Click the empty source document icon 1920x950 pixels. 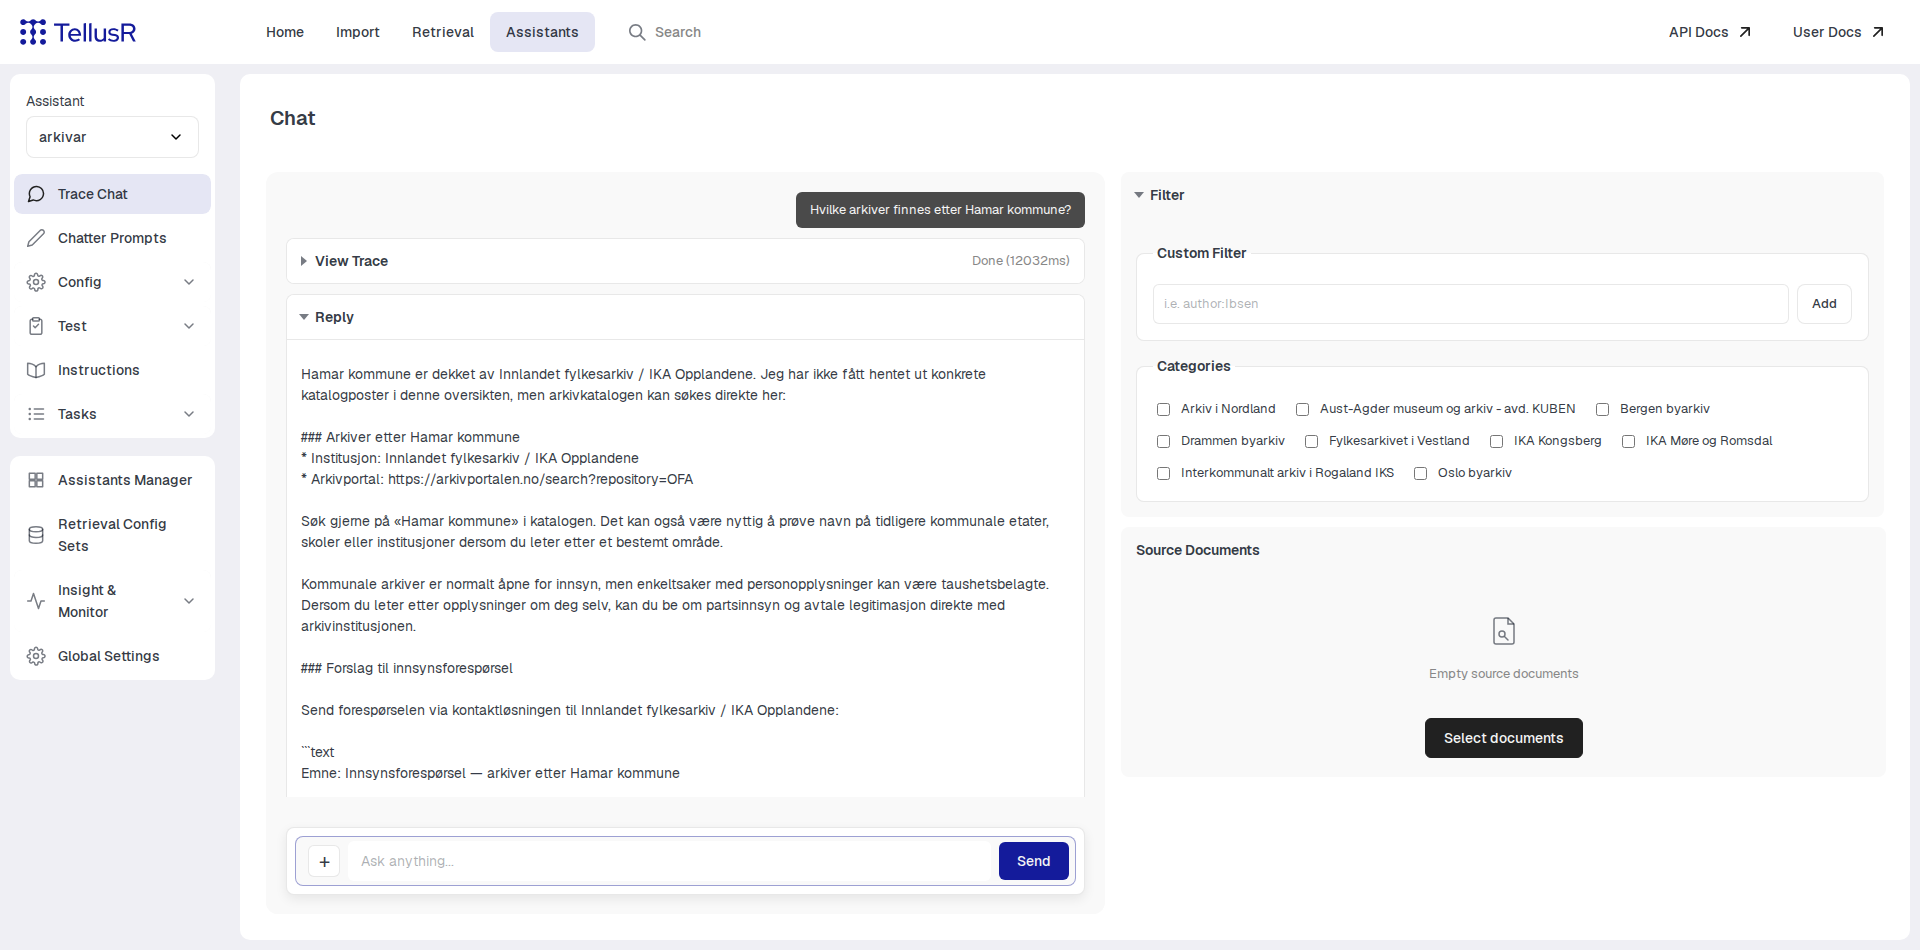(1504, 631)
